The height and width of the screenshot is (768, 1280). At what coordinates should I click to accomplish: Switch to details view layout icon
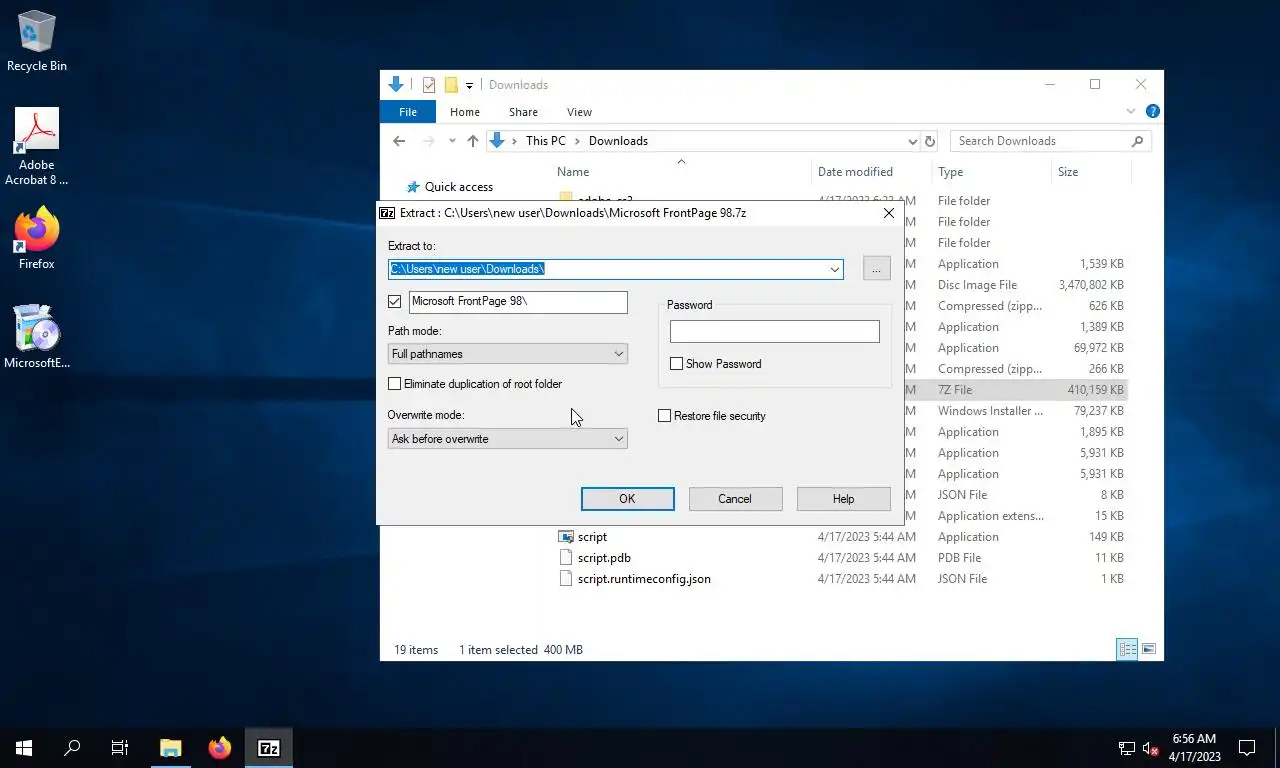pyautogui.click(x=1127, y=649)
